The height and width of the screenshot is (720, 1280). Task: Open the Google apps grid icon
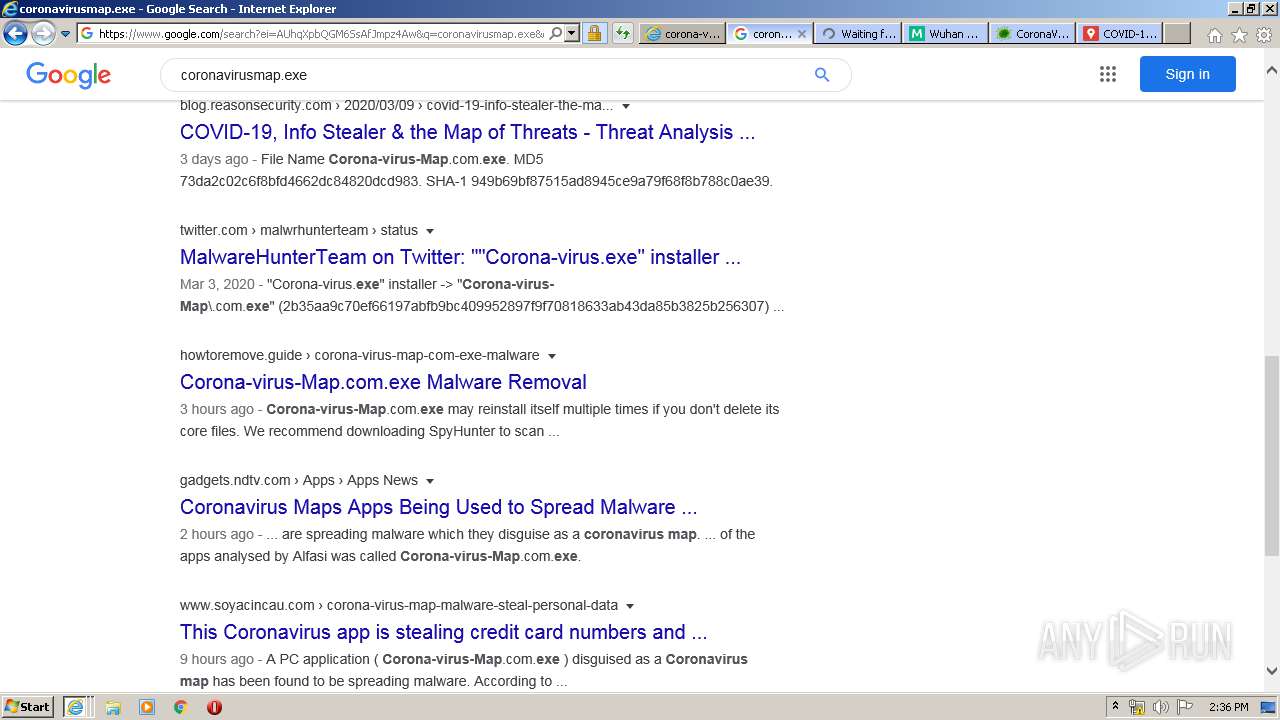[1107, 74]
